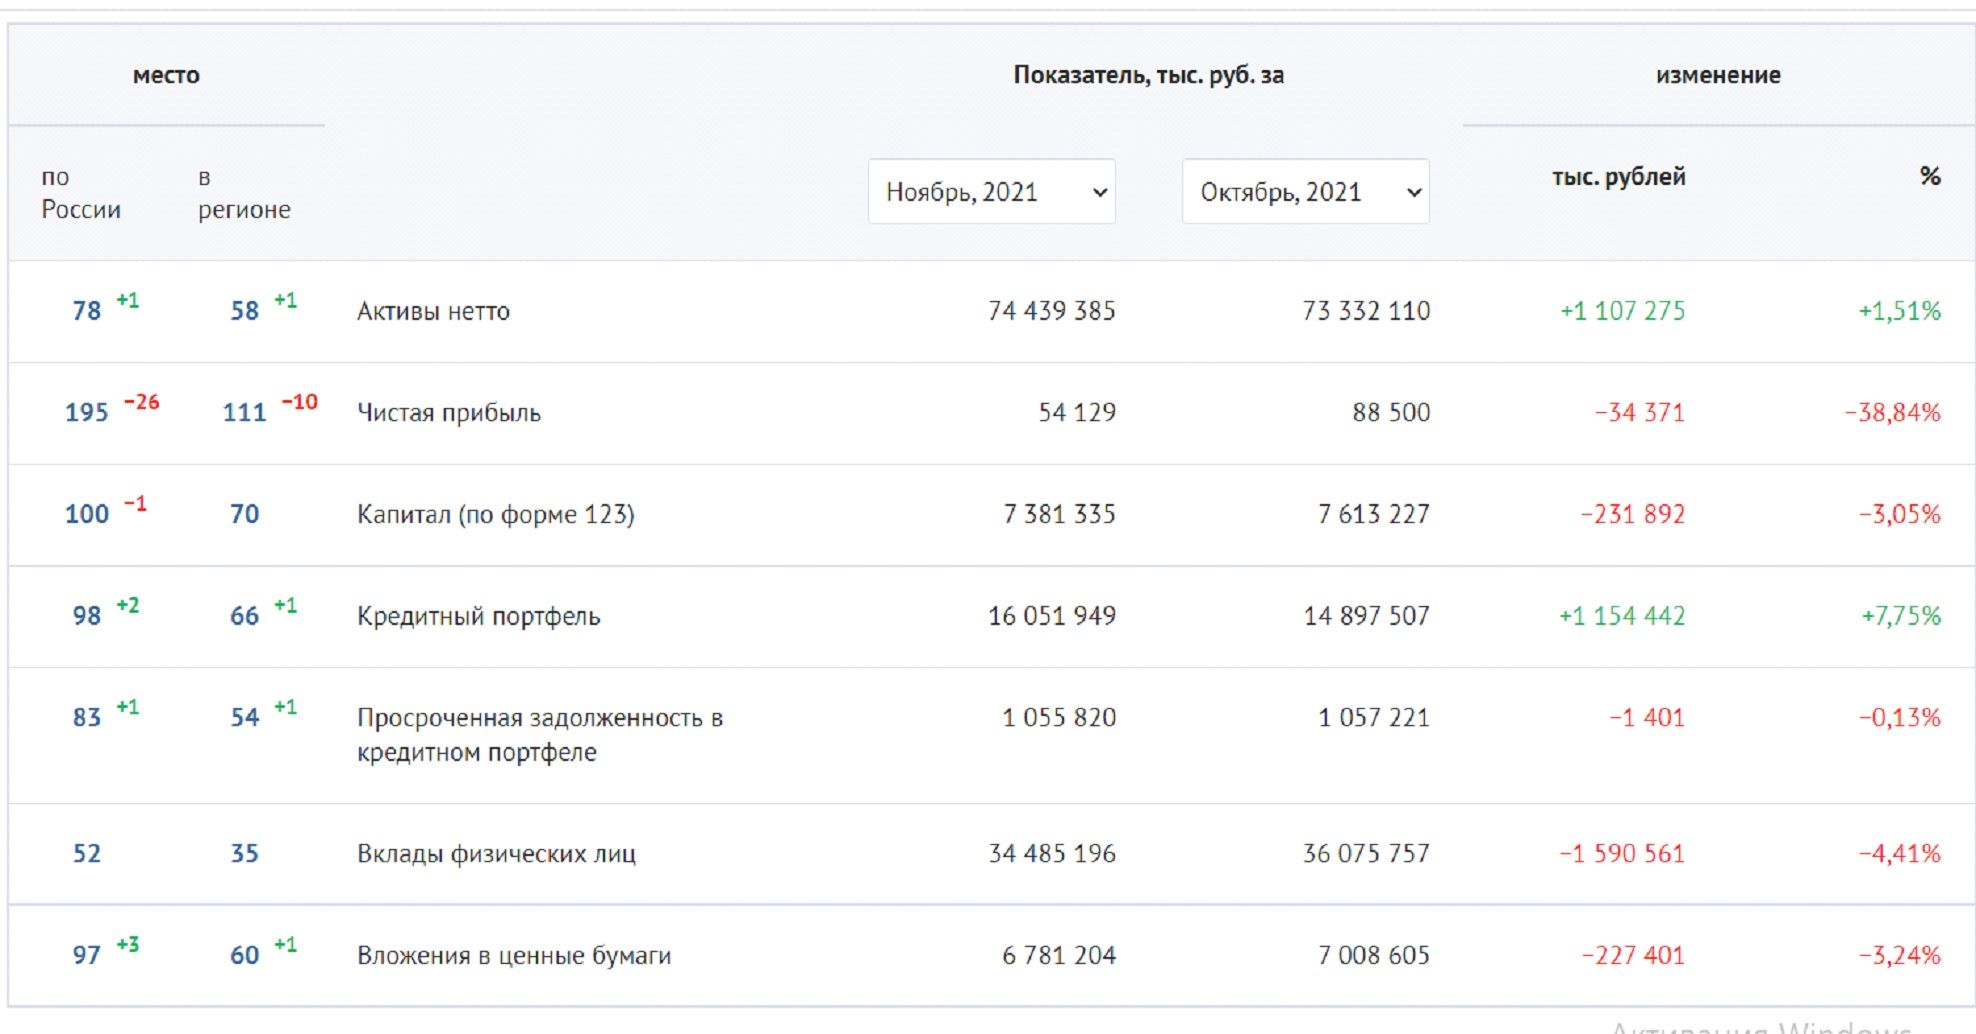Image resolution: width=1976 pixels, height=1034 pixels.
Task: Click the change value +1 107 275
Action: 1623,311
